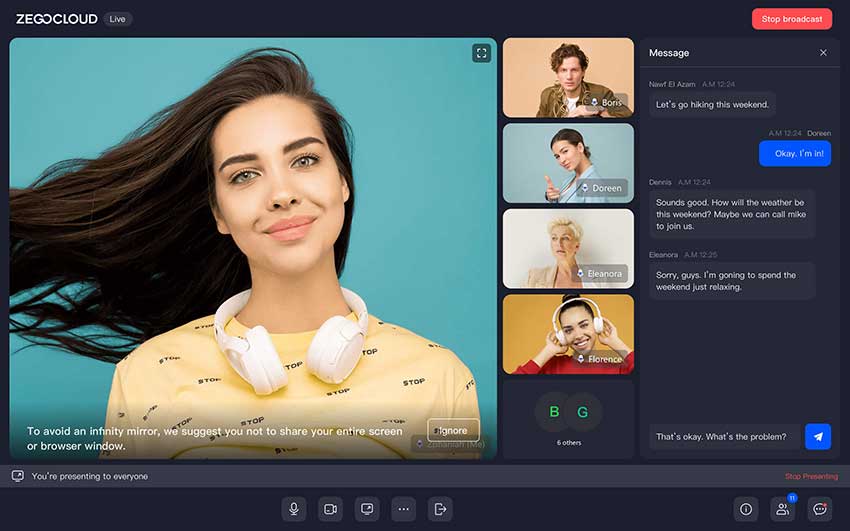Image resolution: width=850 pixels, height=531 pixels.
Task: Enter fullscreen on the main video
Action: (x=481, y=53)
